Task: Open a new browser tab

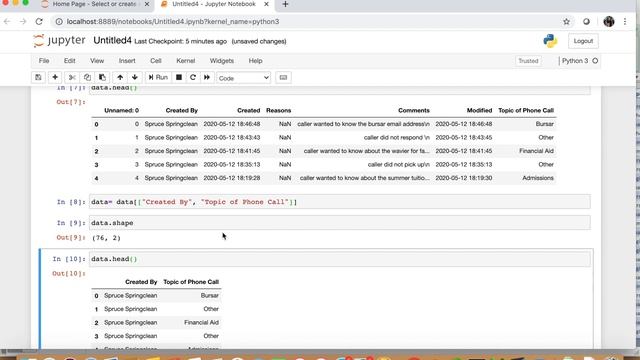Action: click(x=285, y=4)
